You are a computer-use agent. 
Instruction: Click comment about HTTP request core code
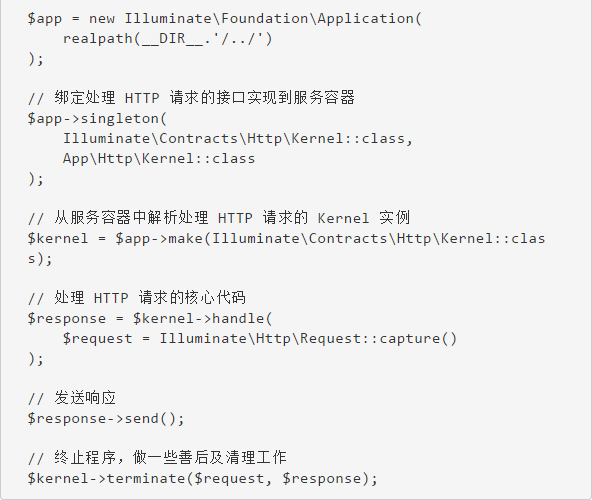click(137, 298)
